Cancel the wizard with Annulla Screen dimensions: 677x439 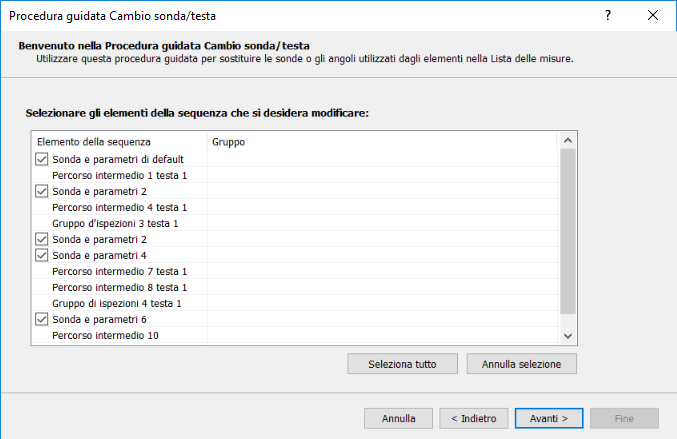(x=398, y=418)
